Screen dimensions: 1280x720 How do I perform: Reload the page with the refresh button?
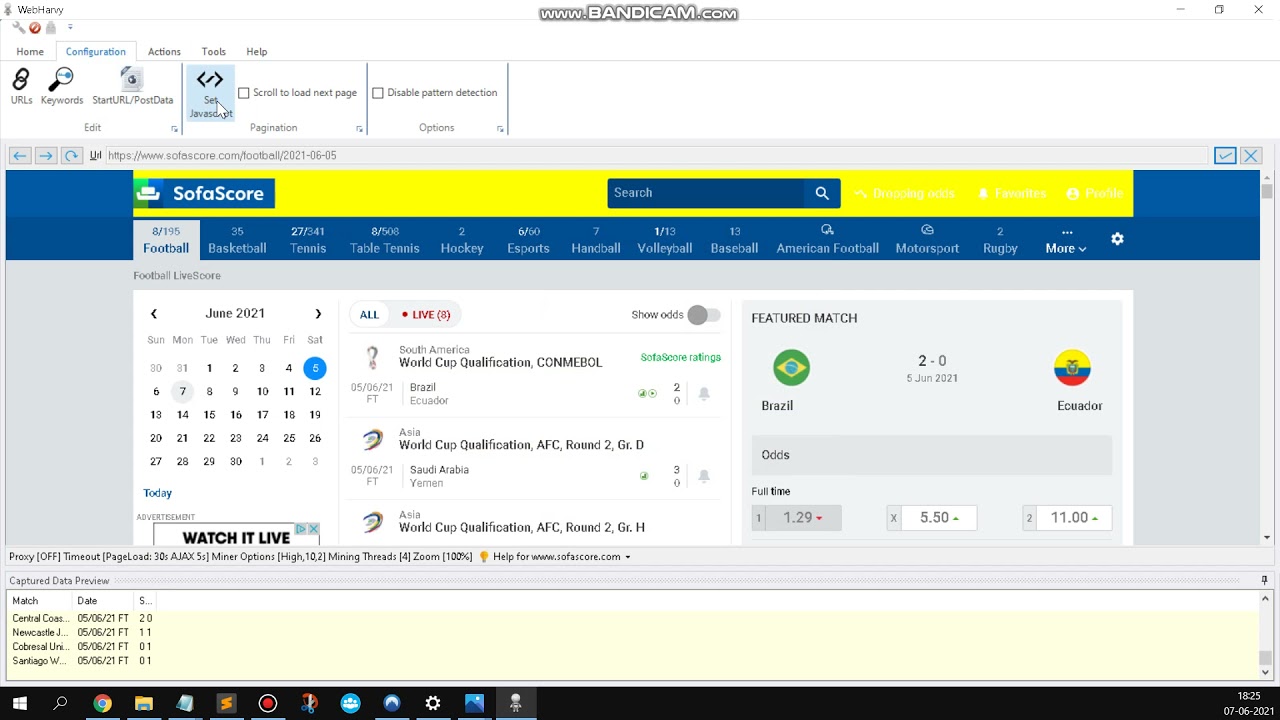click(71, 155)
